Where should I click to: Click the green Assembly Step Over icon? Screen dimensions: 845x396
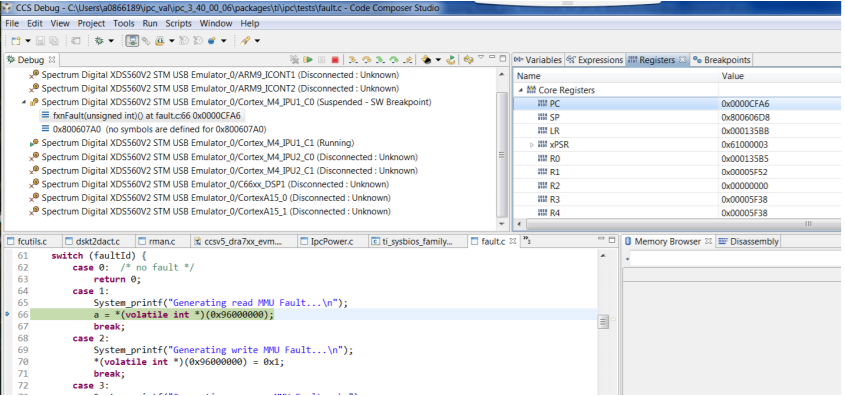pos(394,60)
